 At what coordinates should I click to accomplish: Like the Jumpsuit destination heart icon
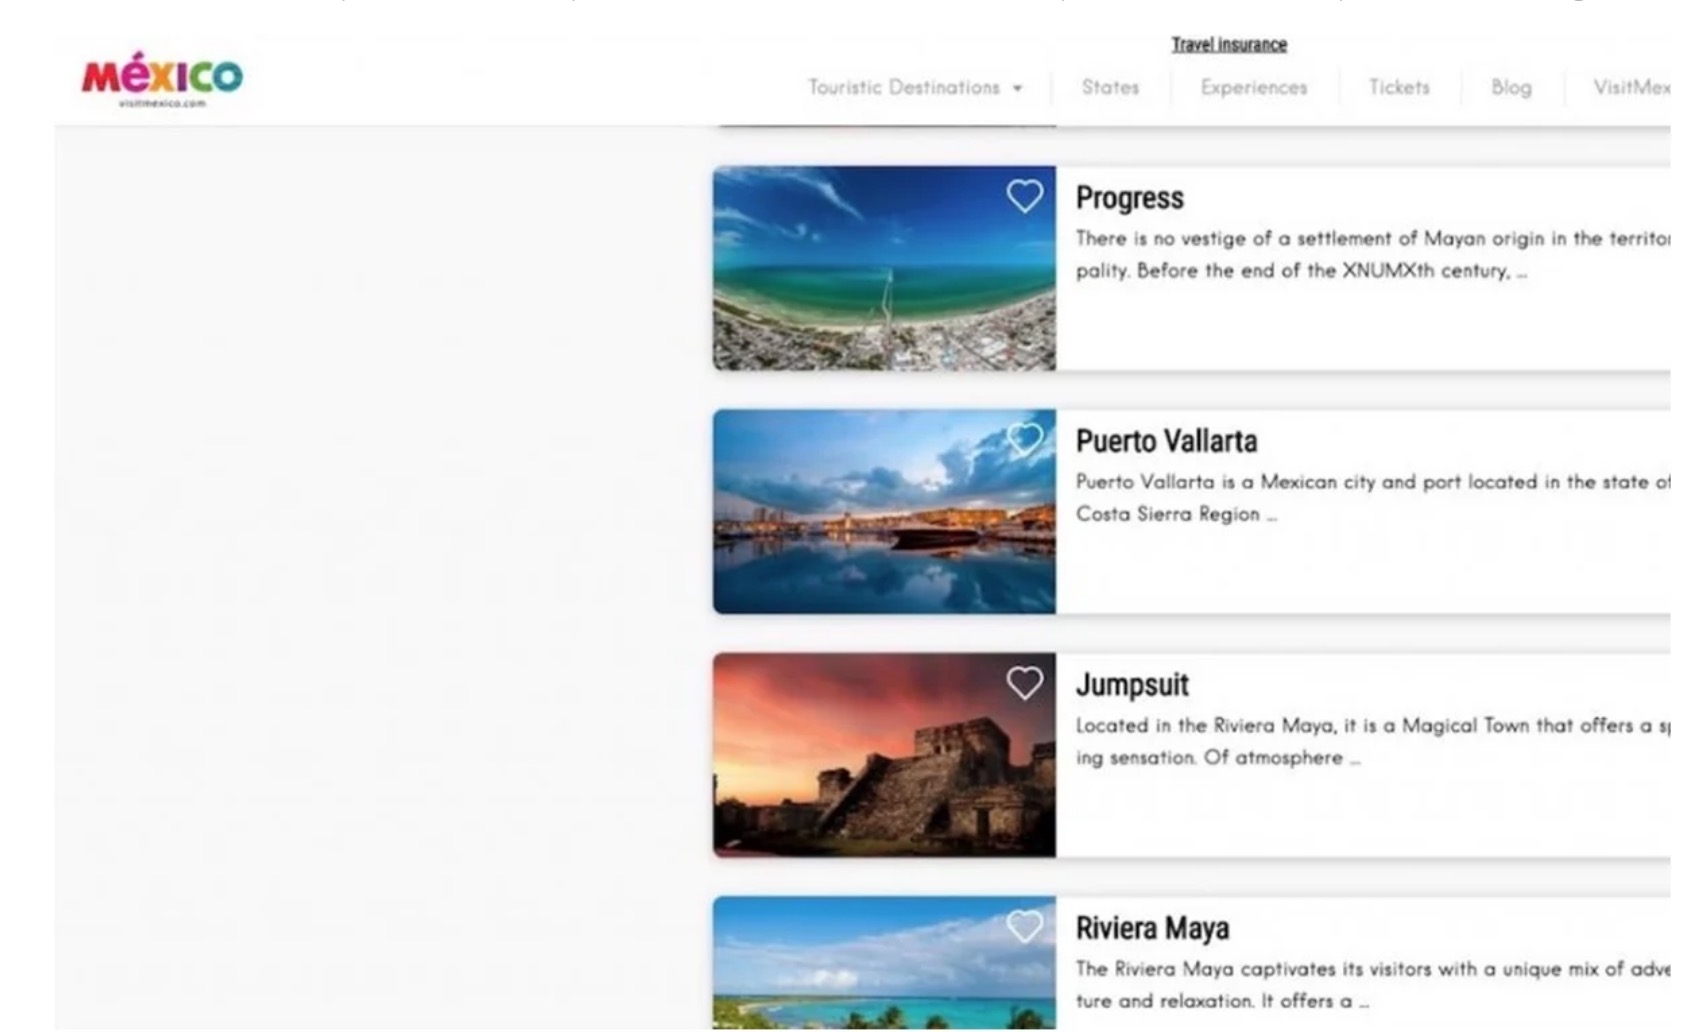click(1024, 683)
